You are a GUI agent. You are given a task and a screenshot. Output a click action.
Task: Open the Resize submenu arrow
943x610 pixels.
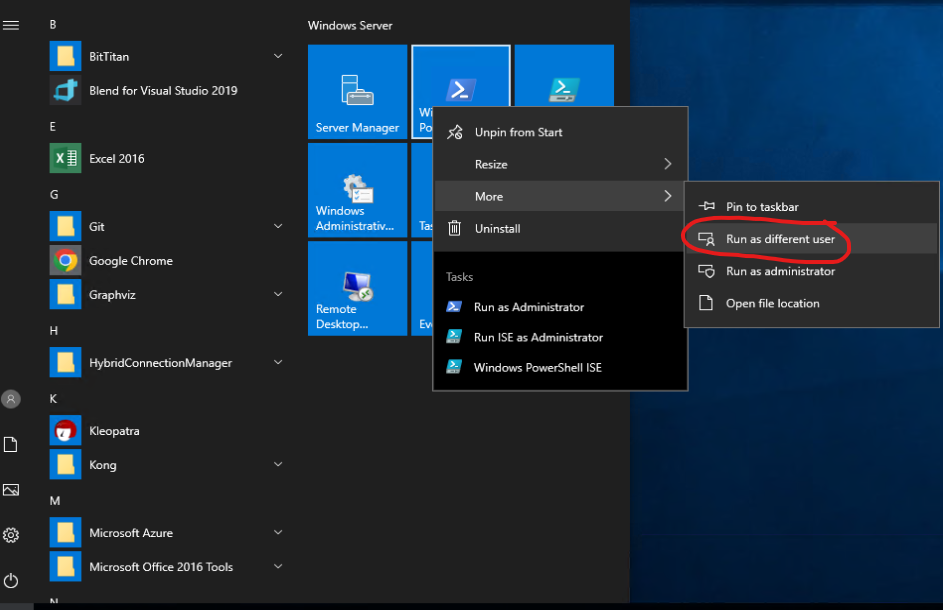coord(668,164)
